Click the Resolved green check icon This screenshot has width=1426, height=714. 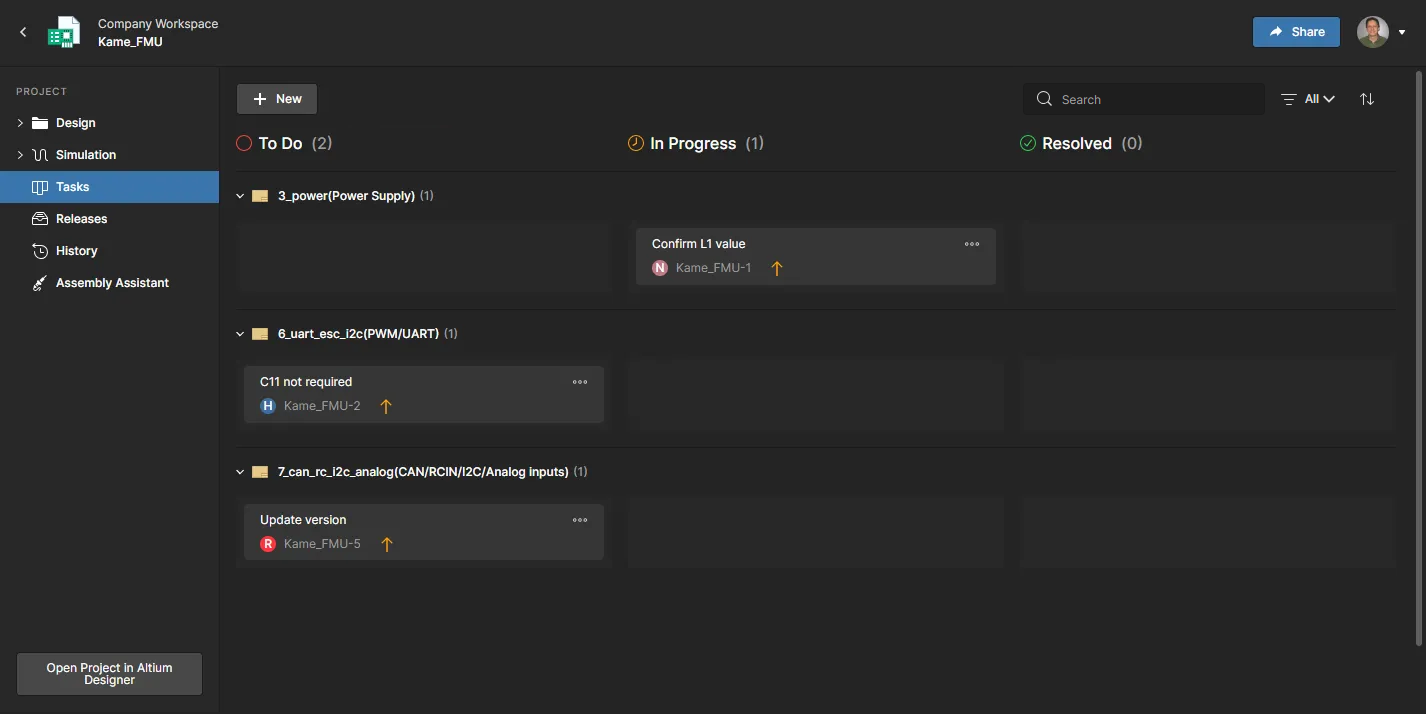(1027, 143)
